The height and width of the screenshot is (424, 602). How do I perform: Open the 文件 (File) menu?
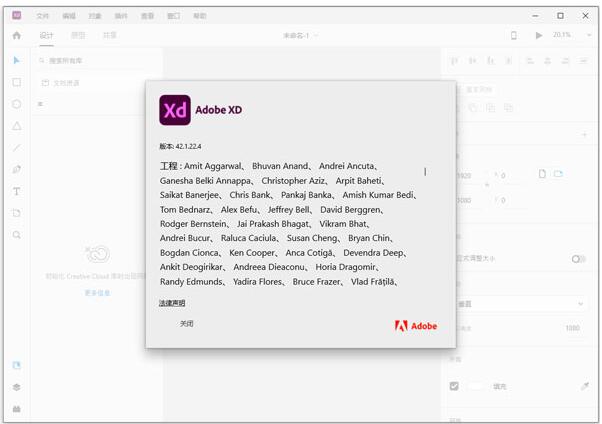point(43,16)
